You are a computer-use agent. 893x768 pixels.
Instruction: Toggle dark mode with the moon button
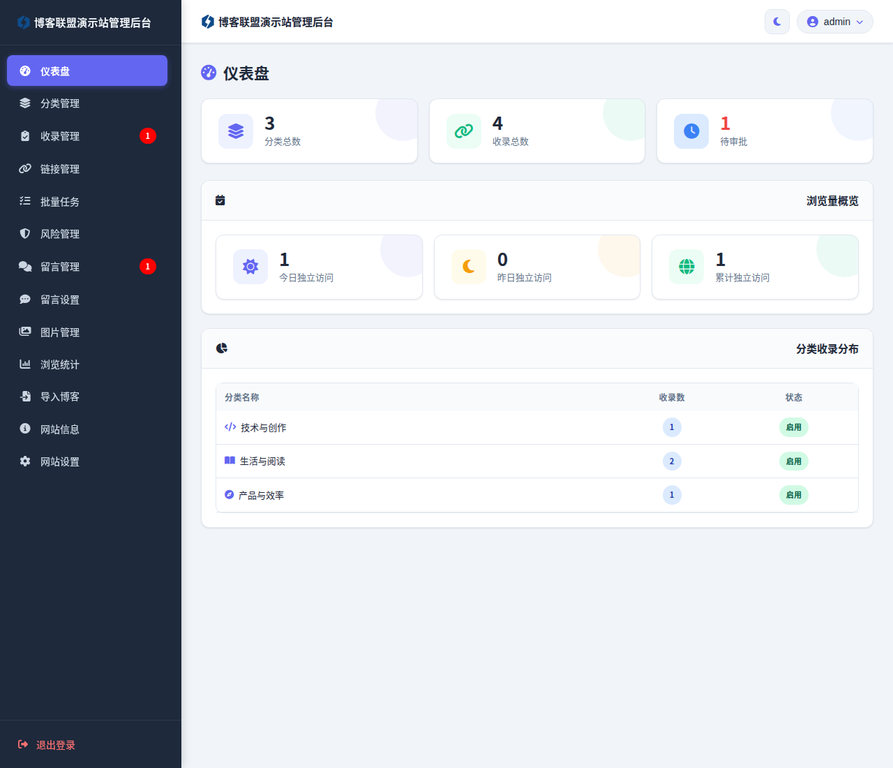[777, 22]
